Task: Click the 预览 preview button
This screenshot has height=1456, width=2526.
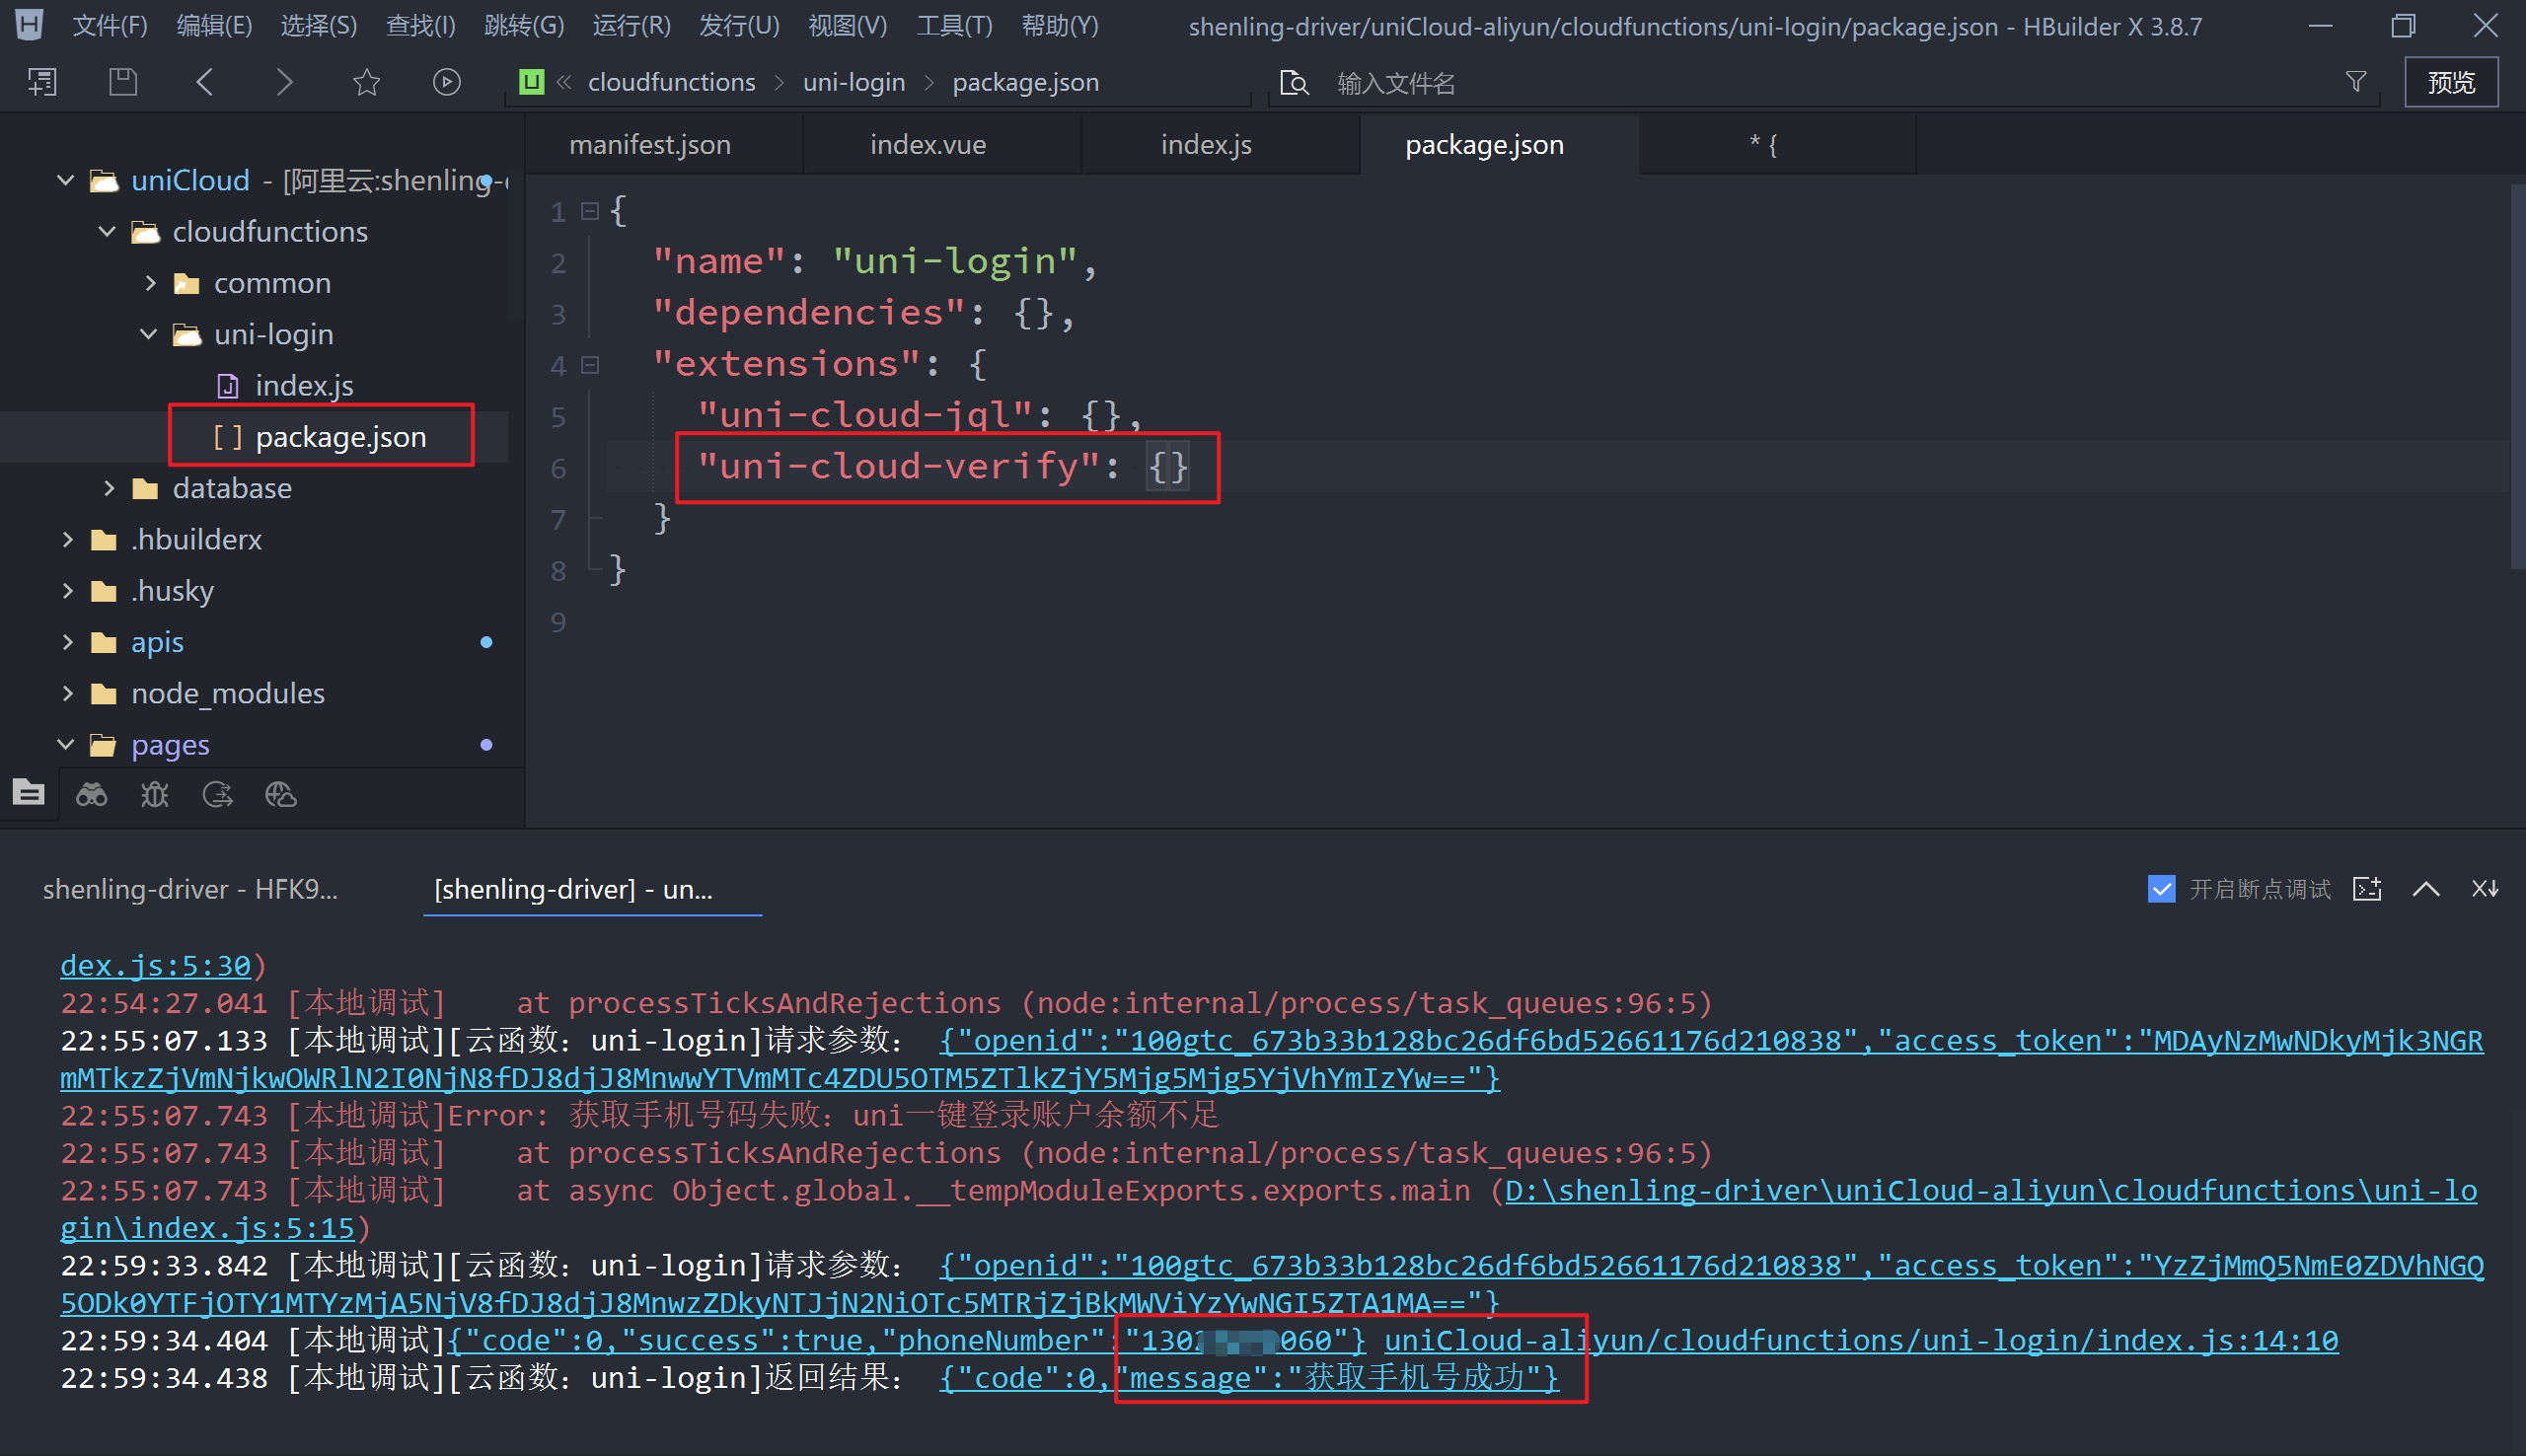Action: click(x=2450, y=82)
